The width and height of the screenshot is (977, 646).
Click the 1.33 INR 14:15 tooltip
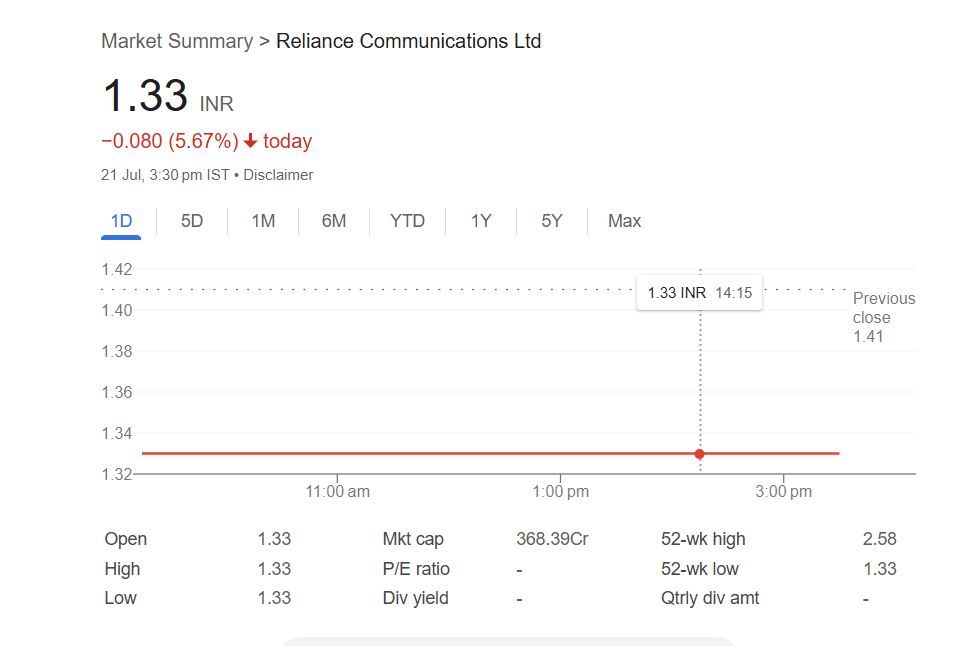699,293
